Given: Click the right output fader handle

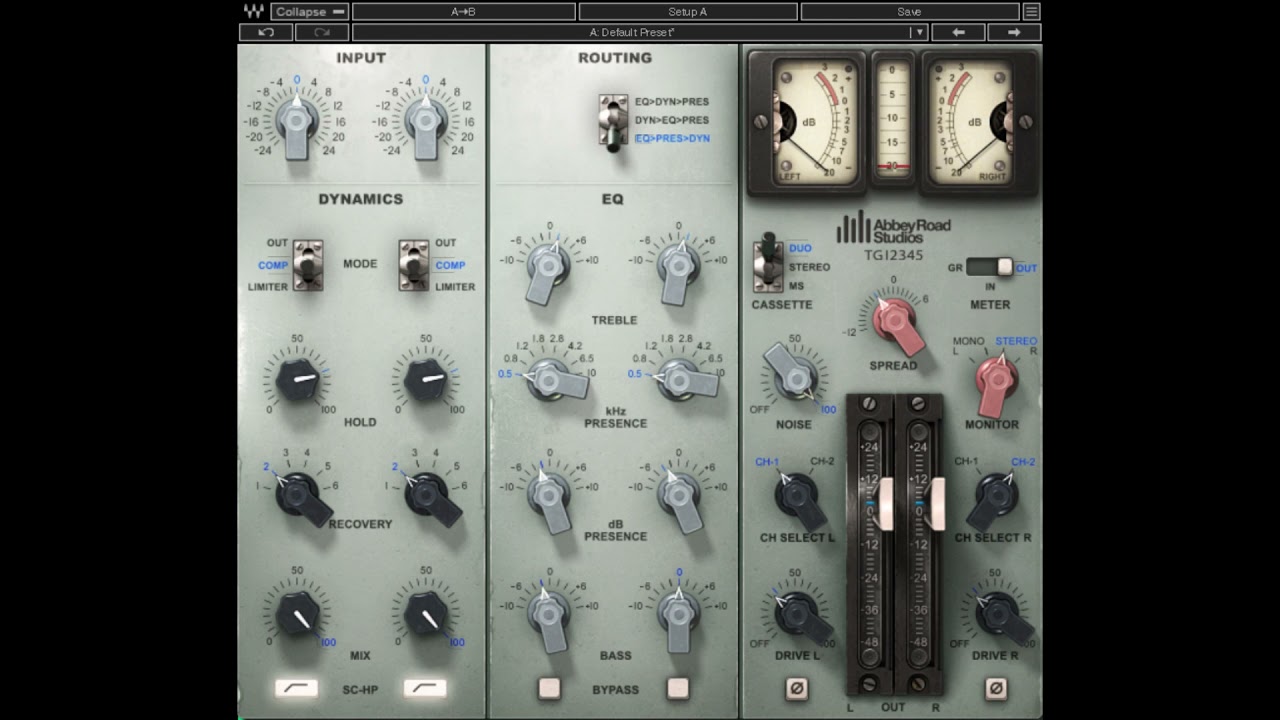Looking at the screenshot, I should pos(937,503).
